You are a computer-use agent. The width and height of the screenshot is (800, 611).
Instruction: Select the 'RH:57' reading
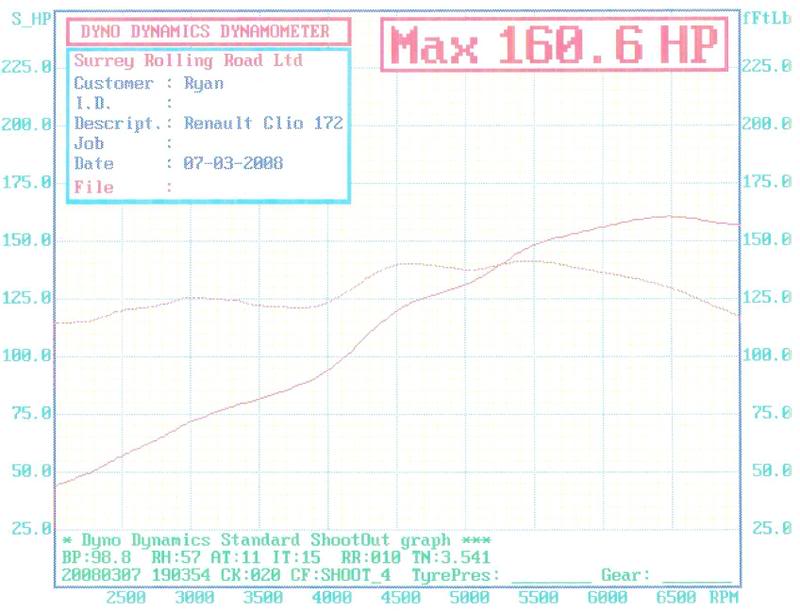[x=176, y=557]
